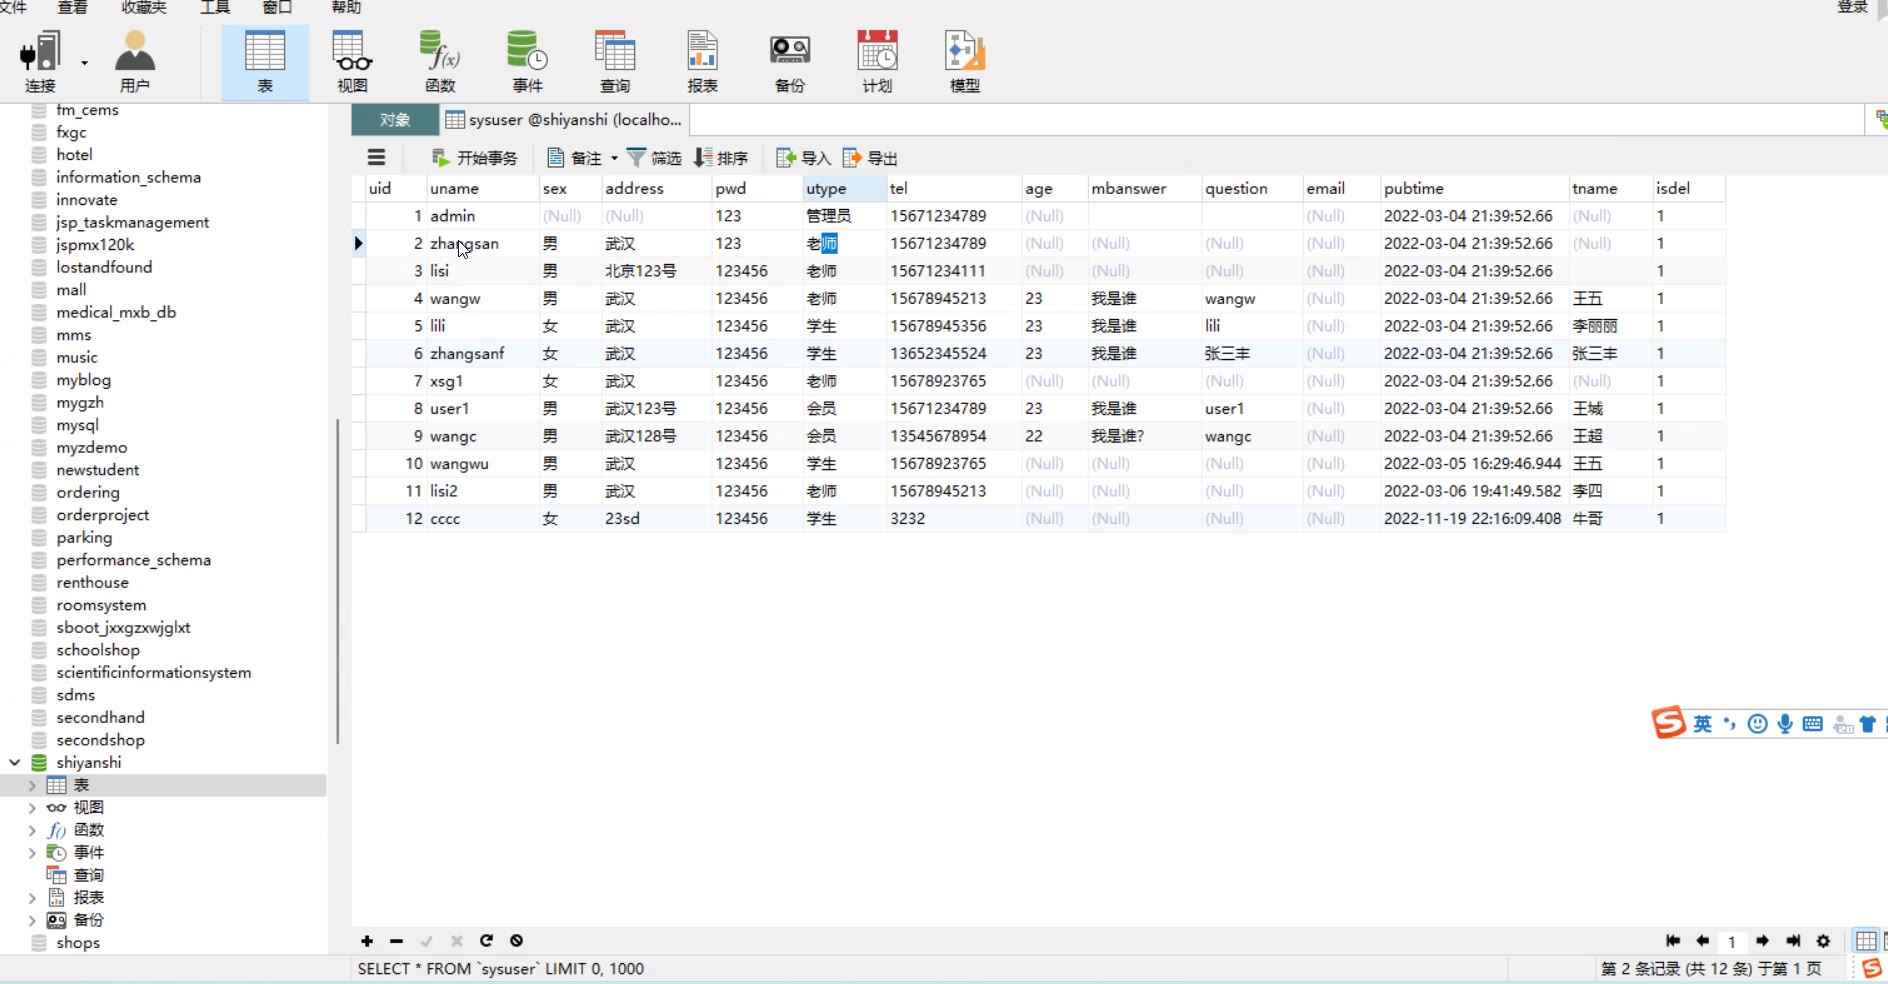1888x984 pixels.
Task: Open the Query (查询) toolbar icon
Action: 615,62
